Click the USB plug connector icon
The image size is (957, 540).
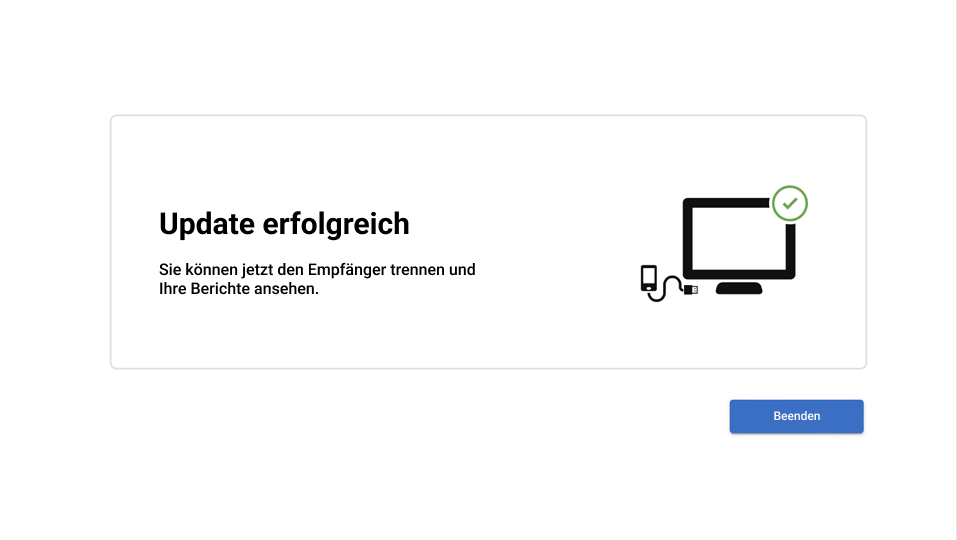[x=691, y=290]
